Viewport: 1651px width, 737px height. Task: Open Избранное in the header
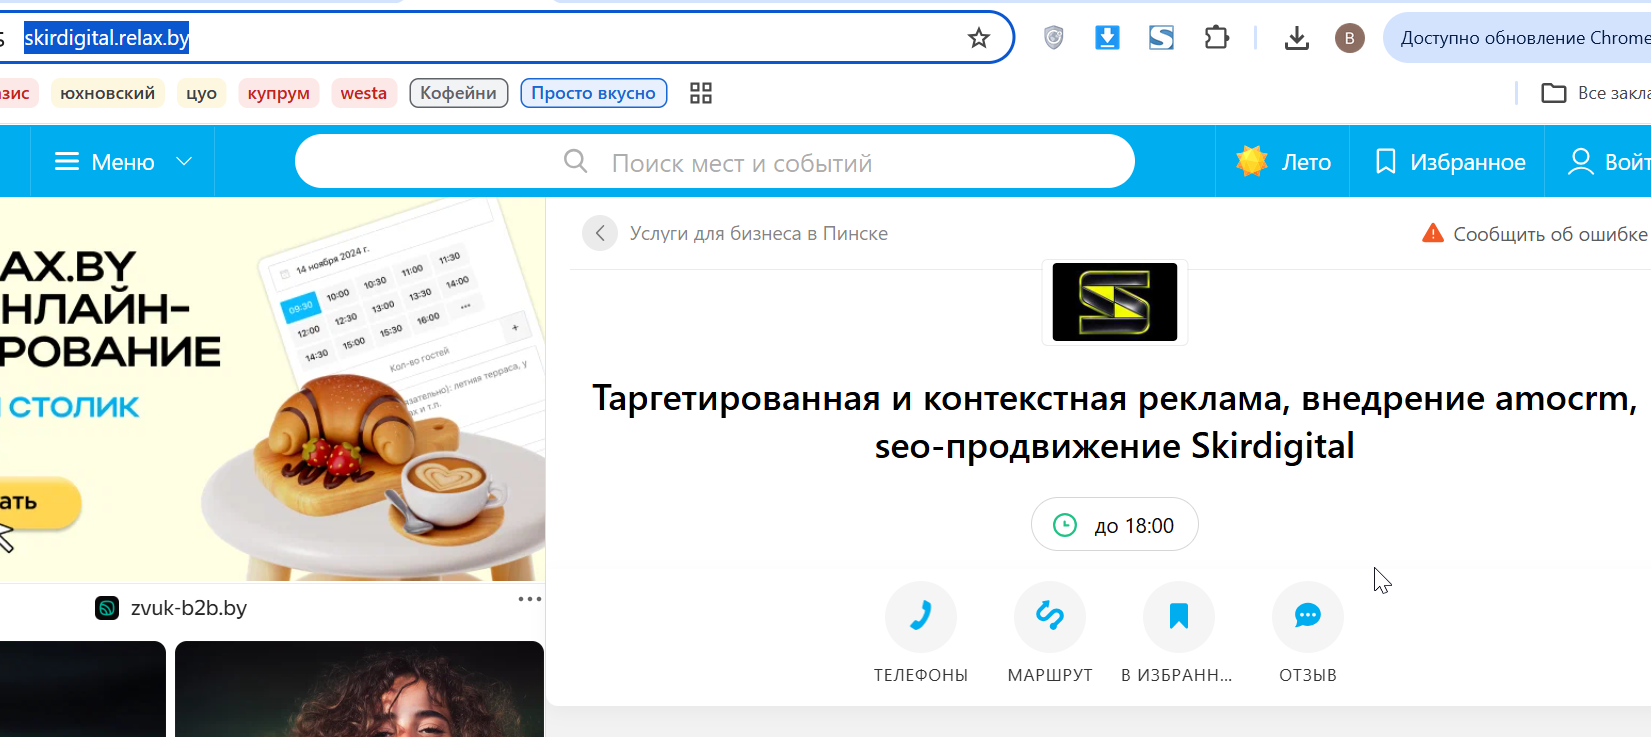click(x=1449, y=162)
